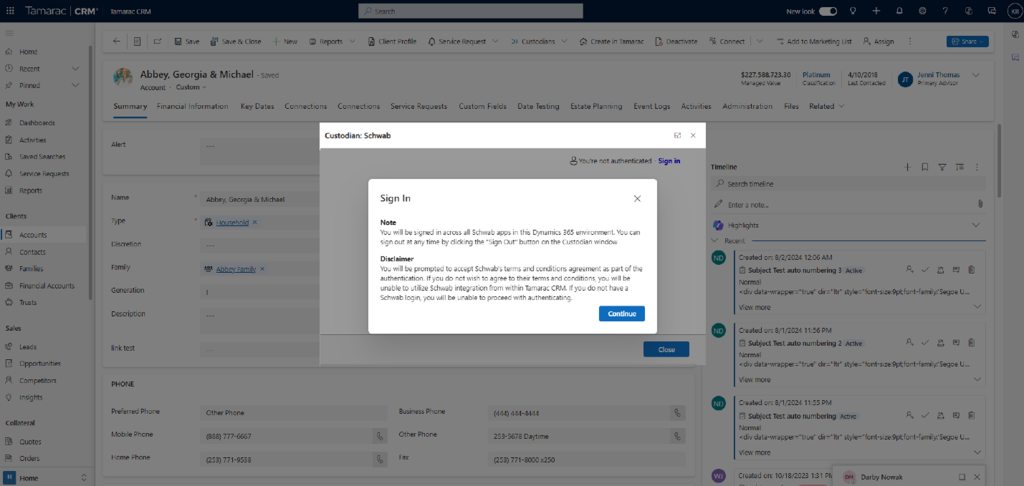The image size is (1024, 486).
Task: Click the Jenni Thomas primary advisor link
Action: pyautogui.click(x=936, y=75)
